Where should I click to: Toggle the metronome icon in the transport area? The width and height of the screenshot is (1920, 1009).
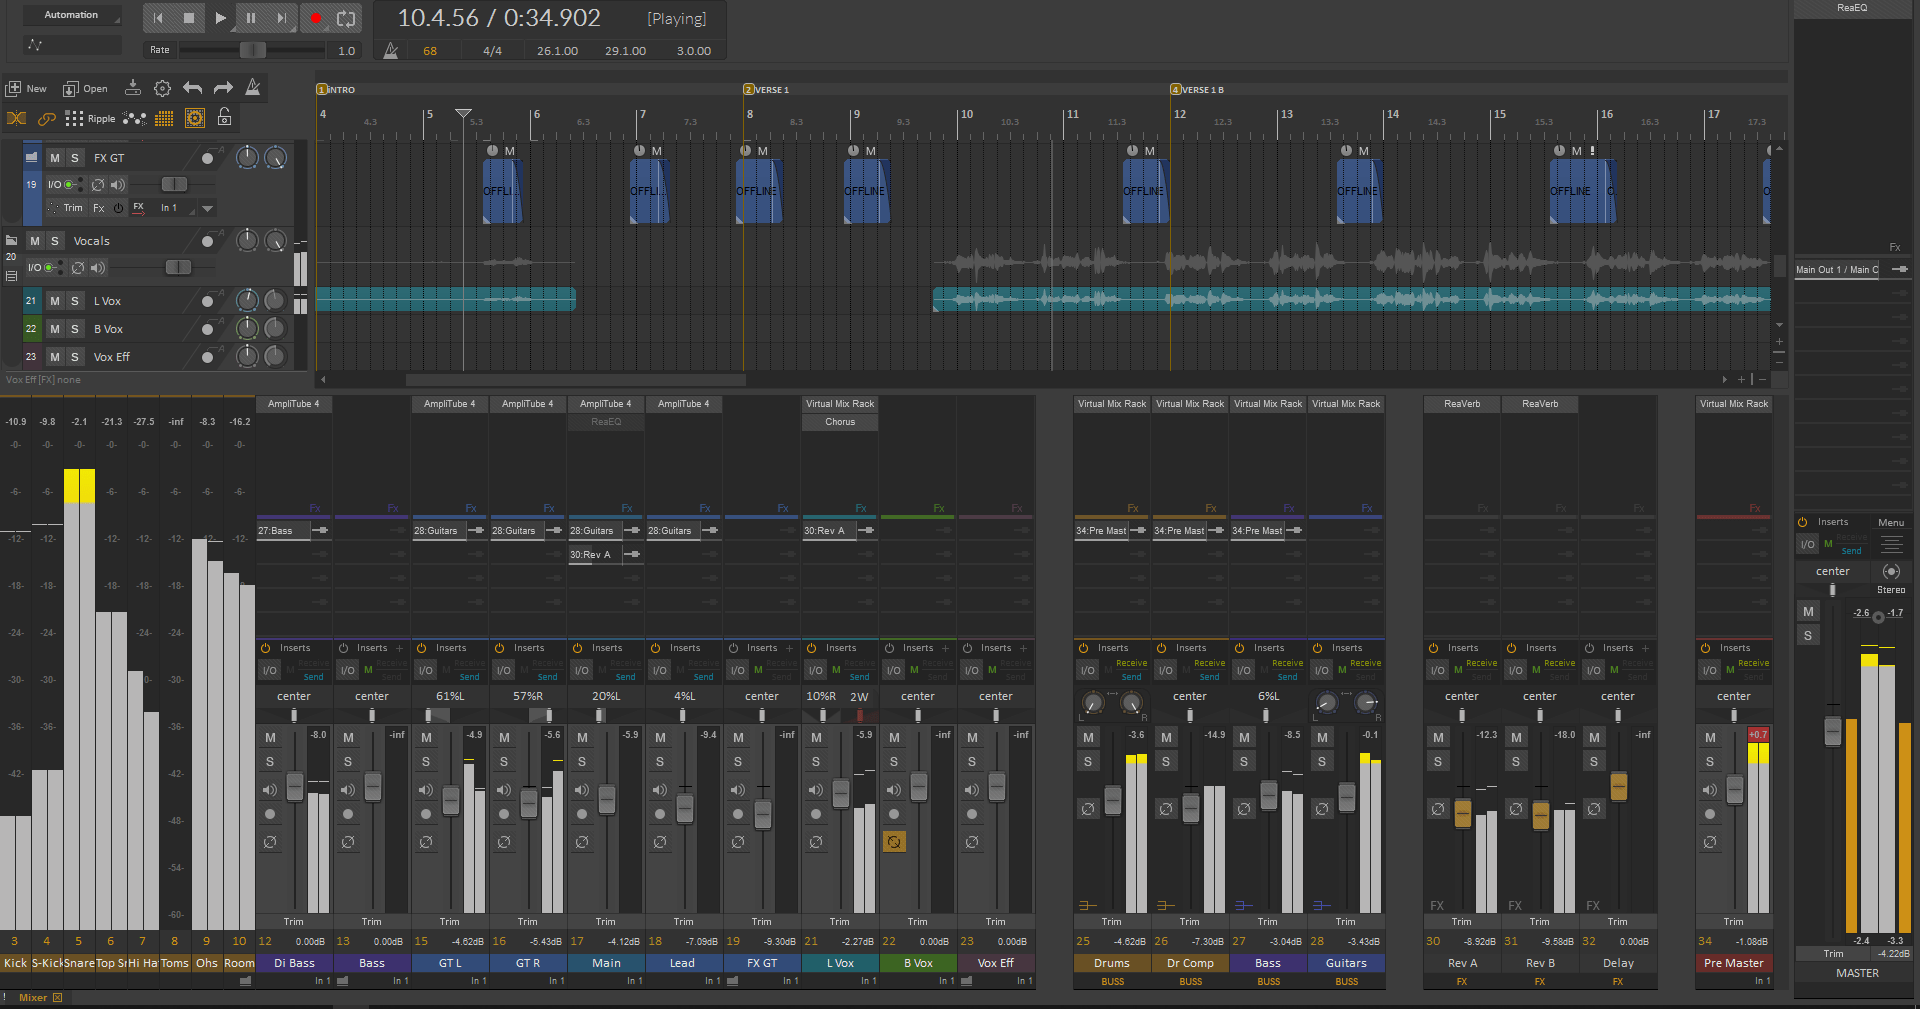tap(390, 50)
